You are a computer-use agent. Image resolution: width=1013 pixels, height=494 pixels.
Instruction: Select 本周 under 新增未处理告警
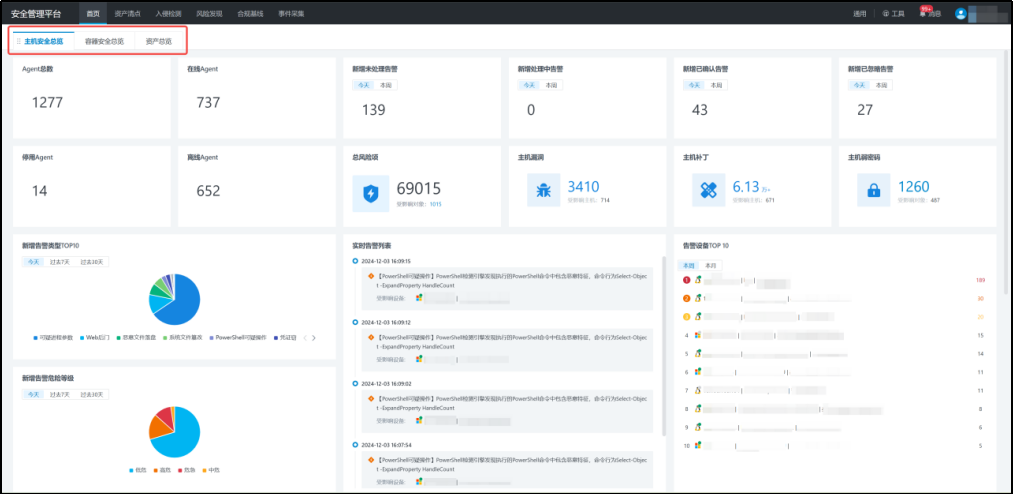(x=385, y=85)
